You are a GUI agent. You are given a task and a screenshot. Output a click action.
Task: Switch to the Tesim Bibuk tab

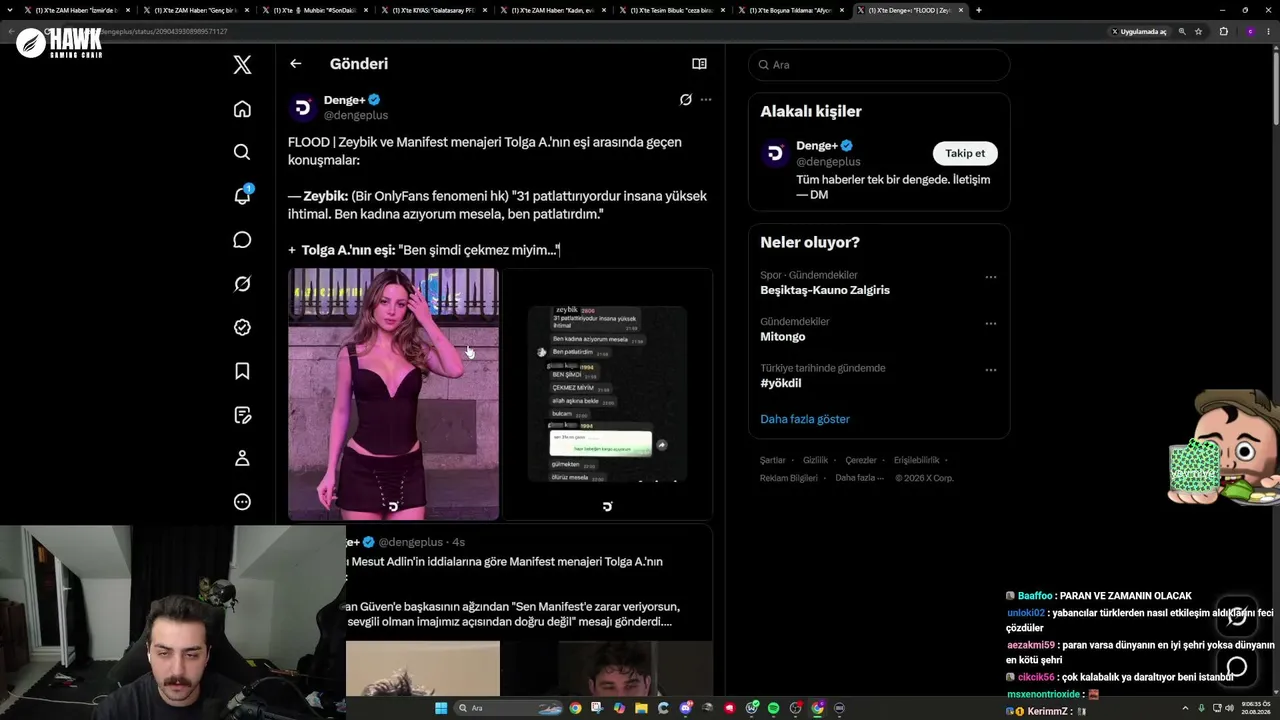click(671, 10)
